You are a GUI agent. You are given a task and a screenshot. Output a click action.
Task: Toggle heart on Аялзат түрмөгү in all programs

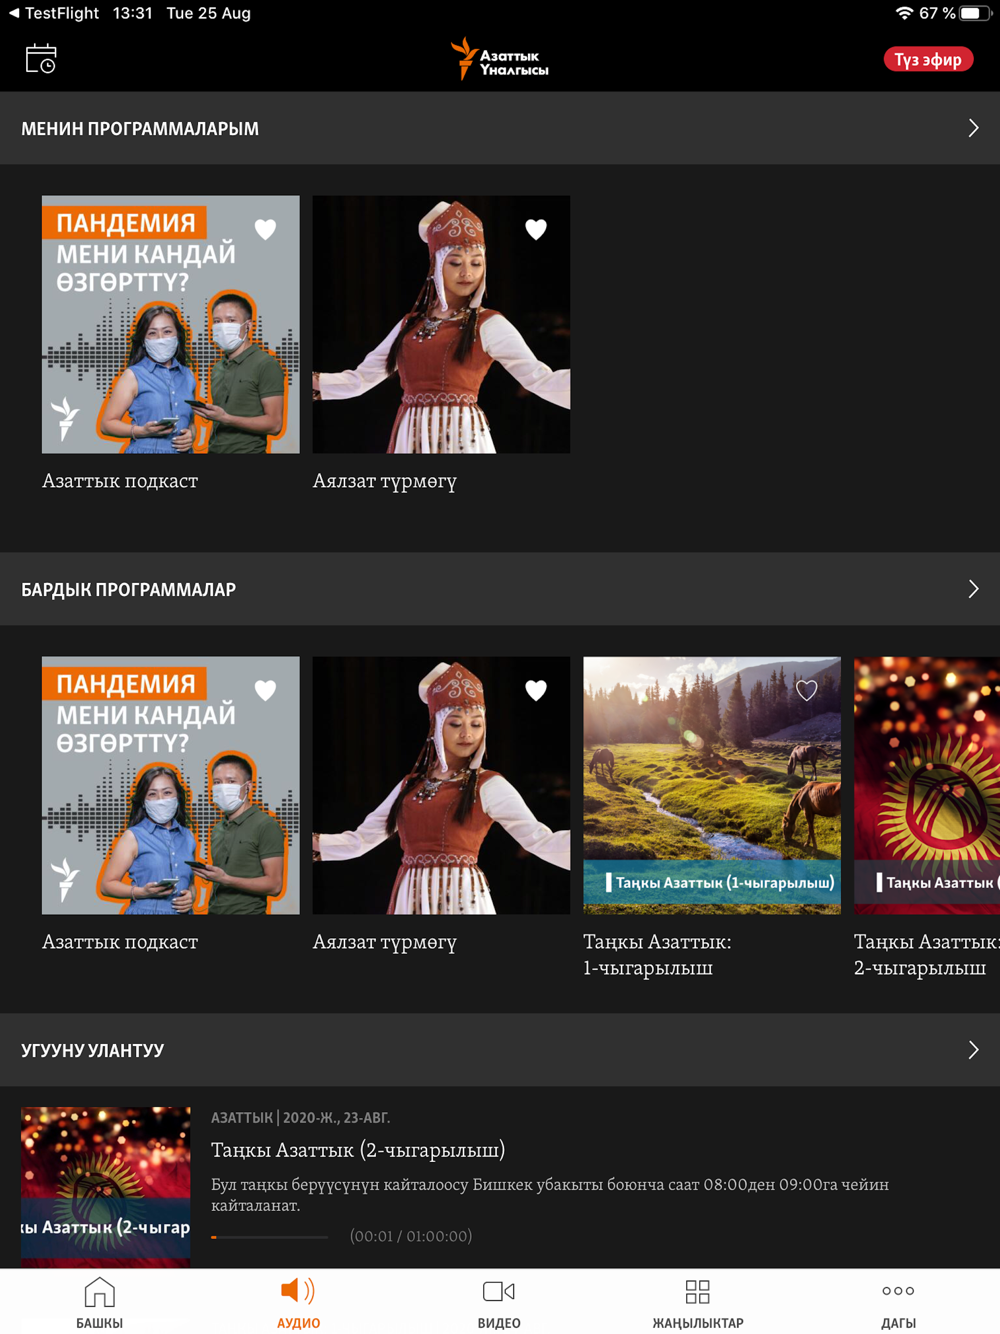point(536,690)
